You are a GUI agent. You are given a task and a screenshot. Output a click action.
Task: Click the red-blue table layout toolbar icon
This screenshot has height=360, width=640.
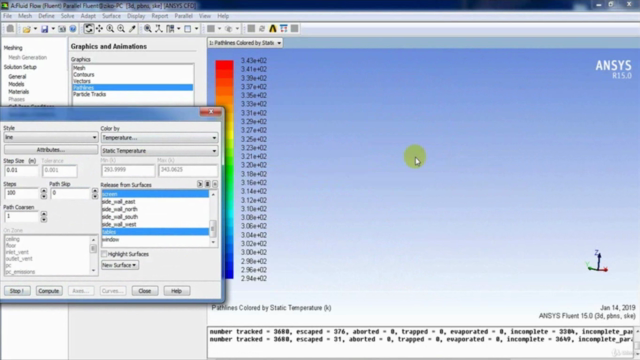(284, 29)
